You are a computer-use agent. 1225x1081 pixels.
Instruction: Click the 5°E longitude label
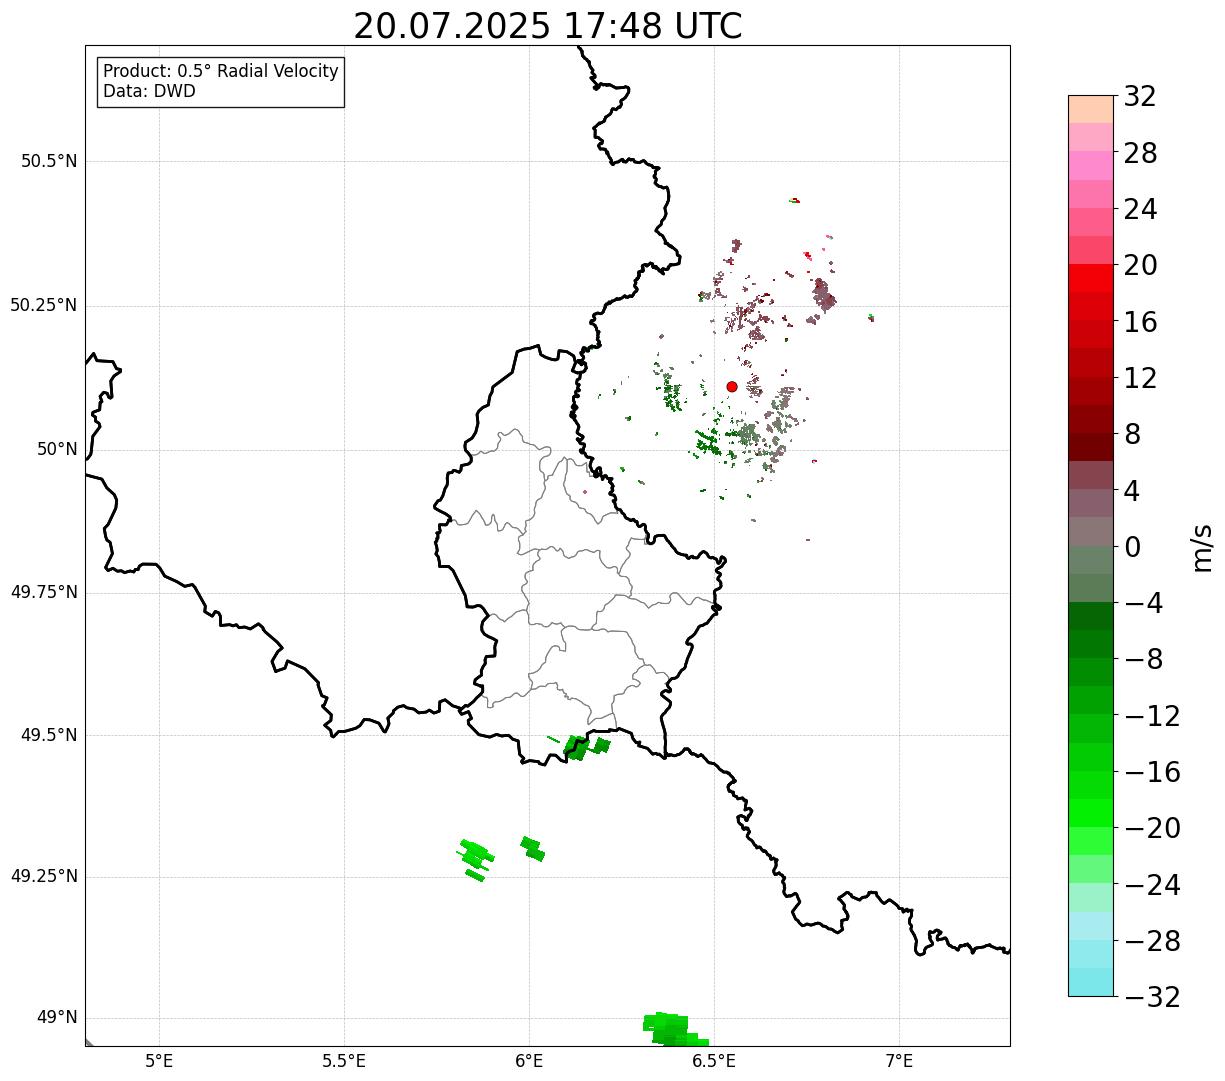pos(159,1060)
